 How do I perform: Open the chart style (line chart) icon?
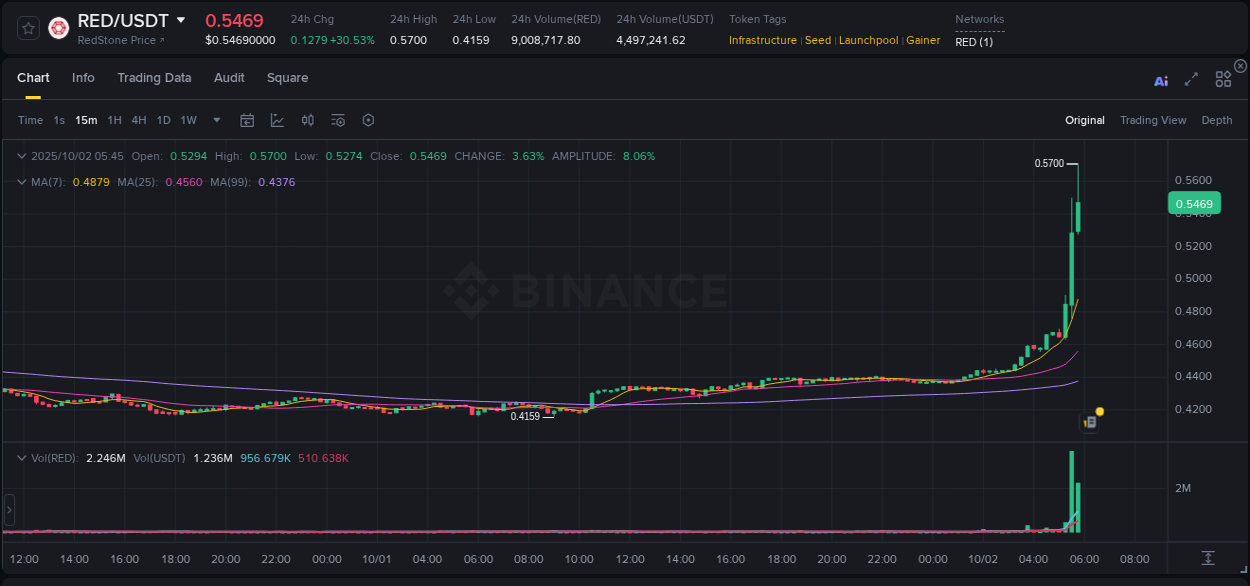276,119
